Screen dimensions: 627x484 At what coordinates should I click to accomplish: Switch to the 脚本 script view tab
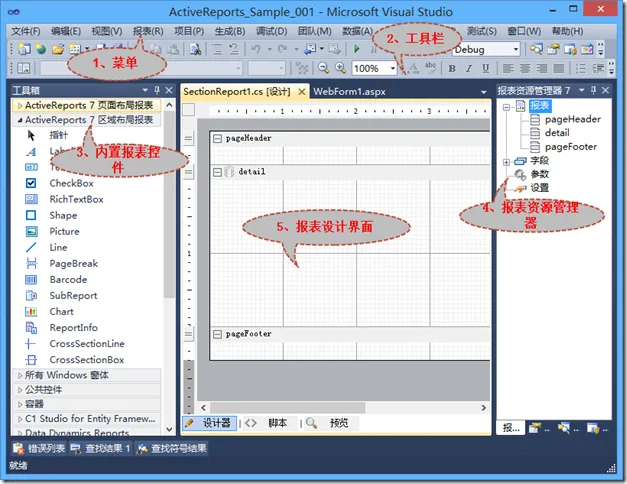(270, 423)
